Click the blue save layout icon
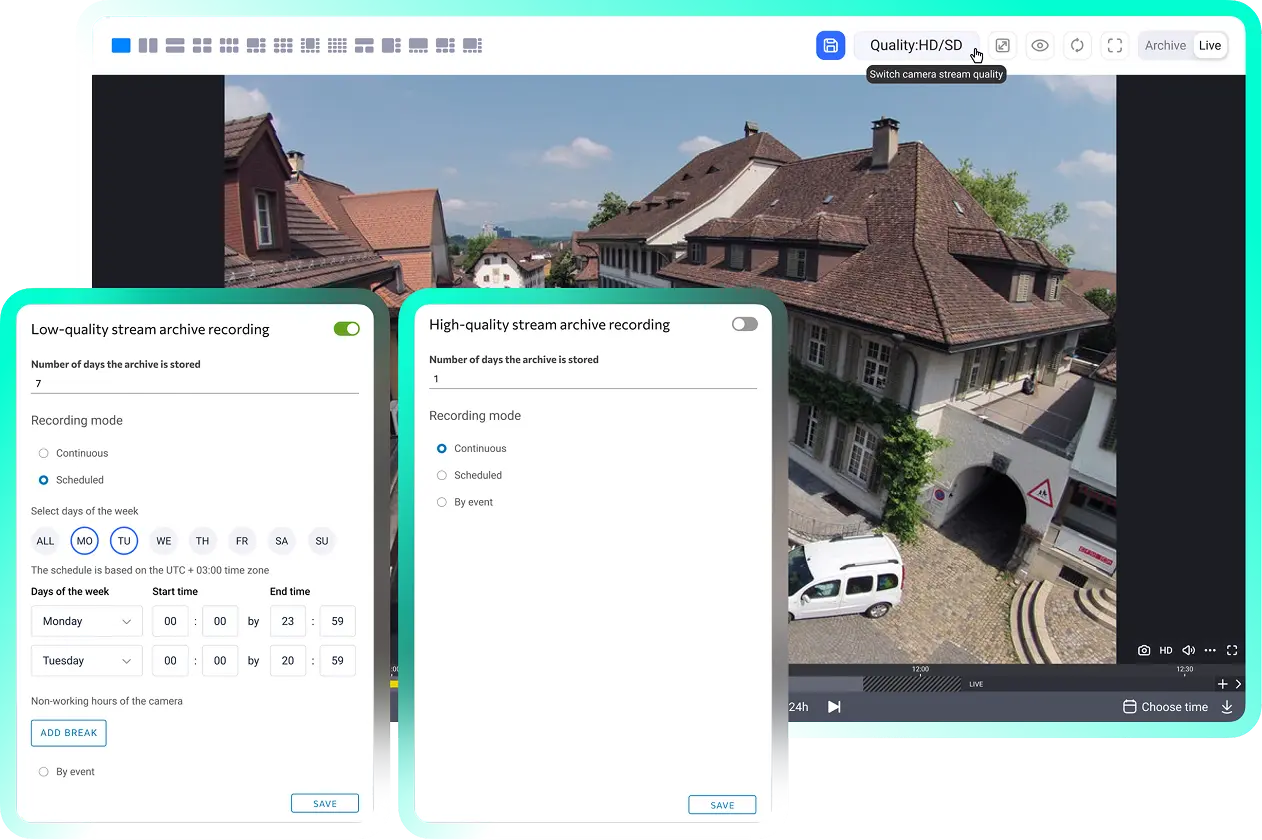The height and width of the screenshot is (840, 1262). [830, 46]
